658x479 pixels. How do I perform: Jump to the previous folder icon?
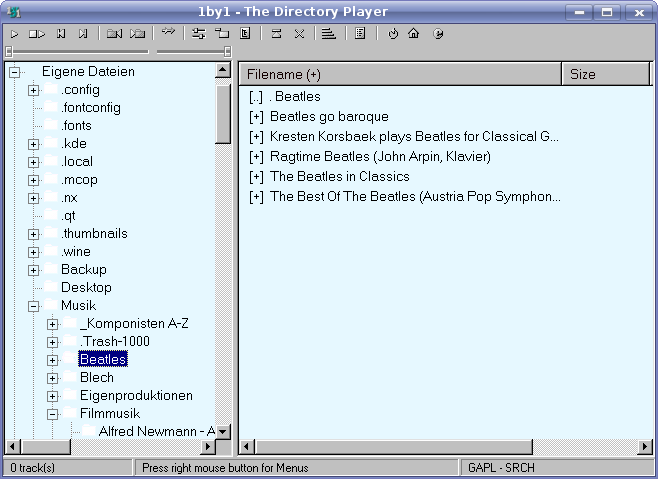click(114, 34)
